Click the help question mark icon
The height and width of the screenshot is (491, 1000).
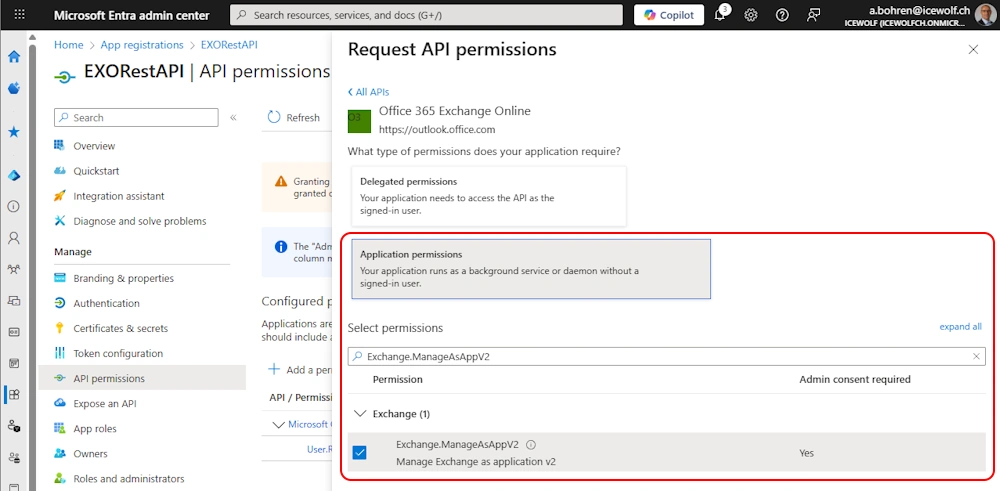point(782,15)
